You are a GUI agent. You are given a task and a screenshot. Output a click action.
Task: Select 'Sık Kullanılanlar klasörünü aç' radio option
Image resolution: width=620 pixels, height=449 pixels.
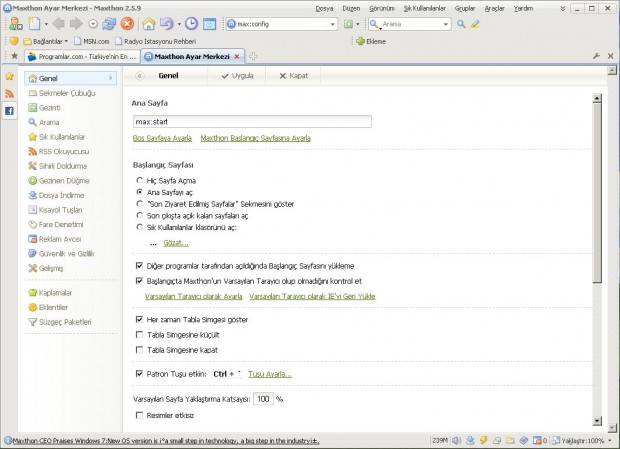click(139, 227)
